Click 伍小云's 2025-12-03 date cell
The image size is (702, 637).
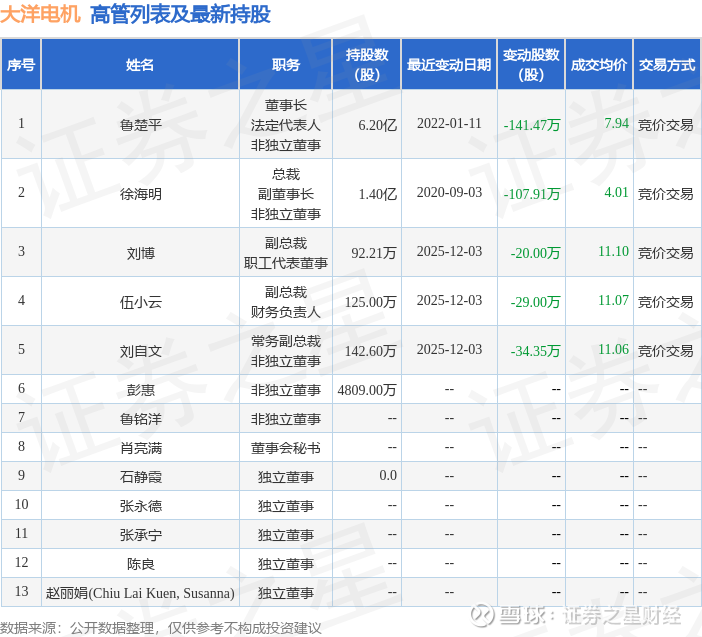449,300
